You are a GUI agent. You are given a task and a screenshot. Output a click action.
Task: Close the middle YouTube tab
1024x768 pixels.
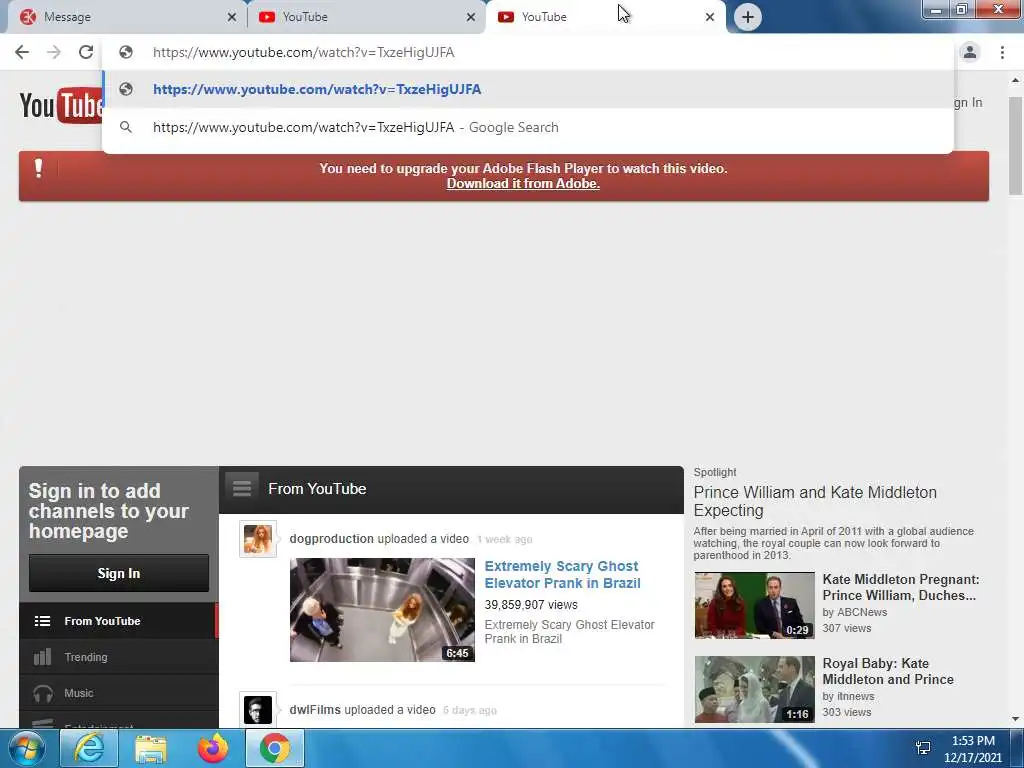(471, 17)
